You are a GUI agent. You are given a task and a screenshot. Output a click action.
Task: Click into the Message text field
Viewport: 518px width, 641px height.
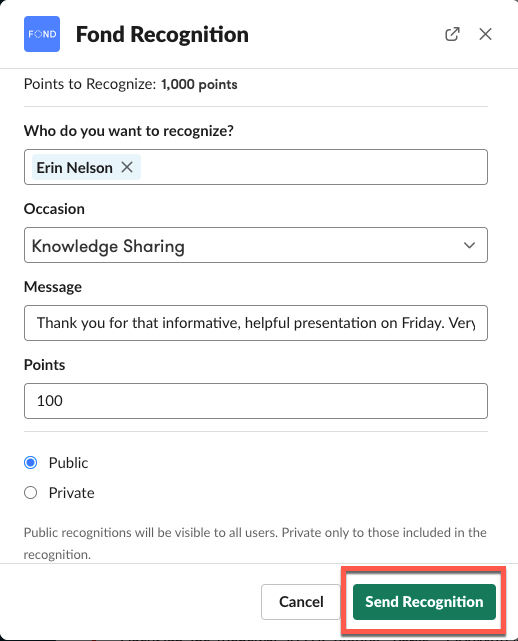[x=256, y=323]
